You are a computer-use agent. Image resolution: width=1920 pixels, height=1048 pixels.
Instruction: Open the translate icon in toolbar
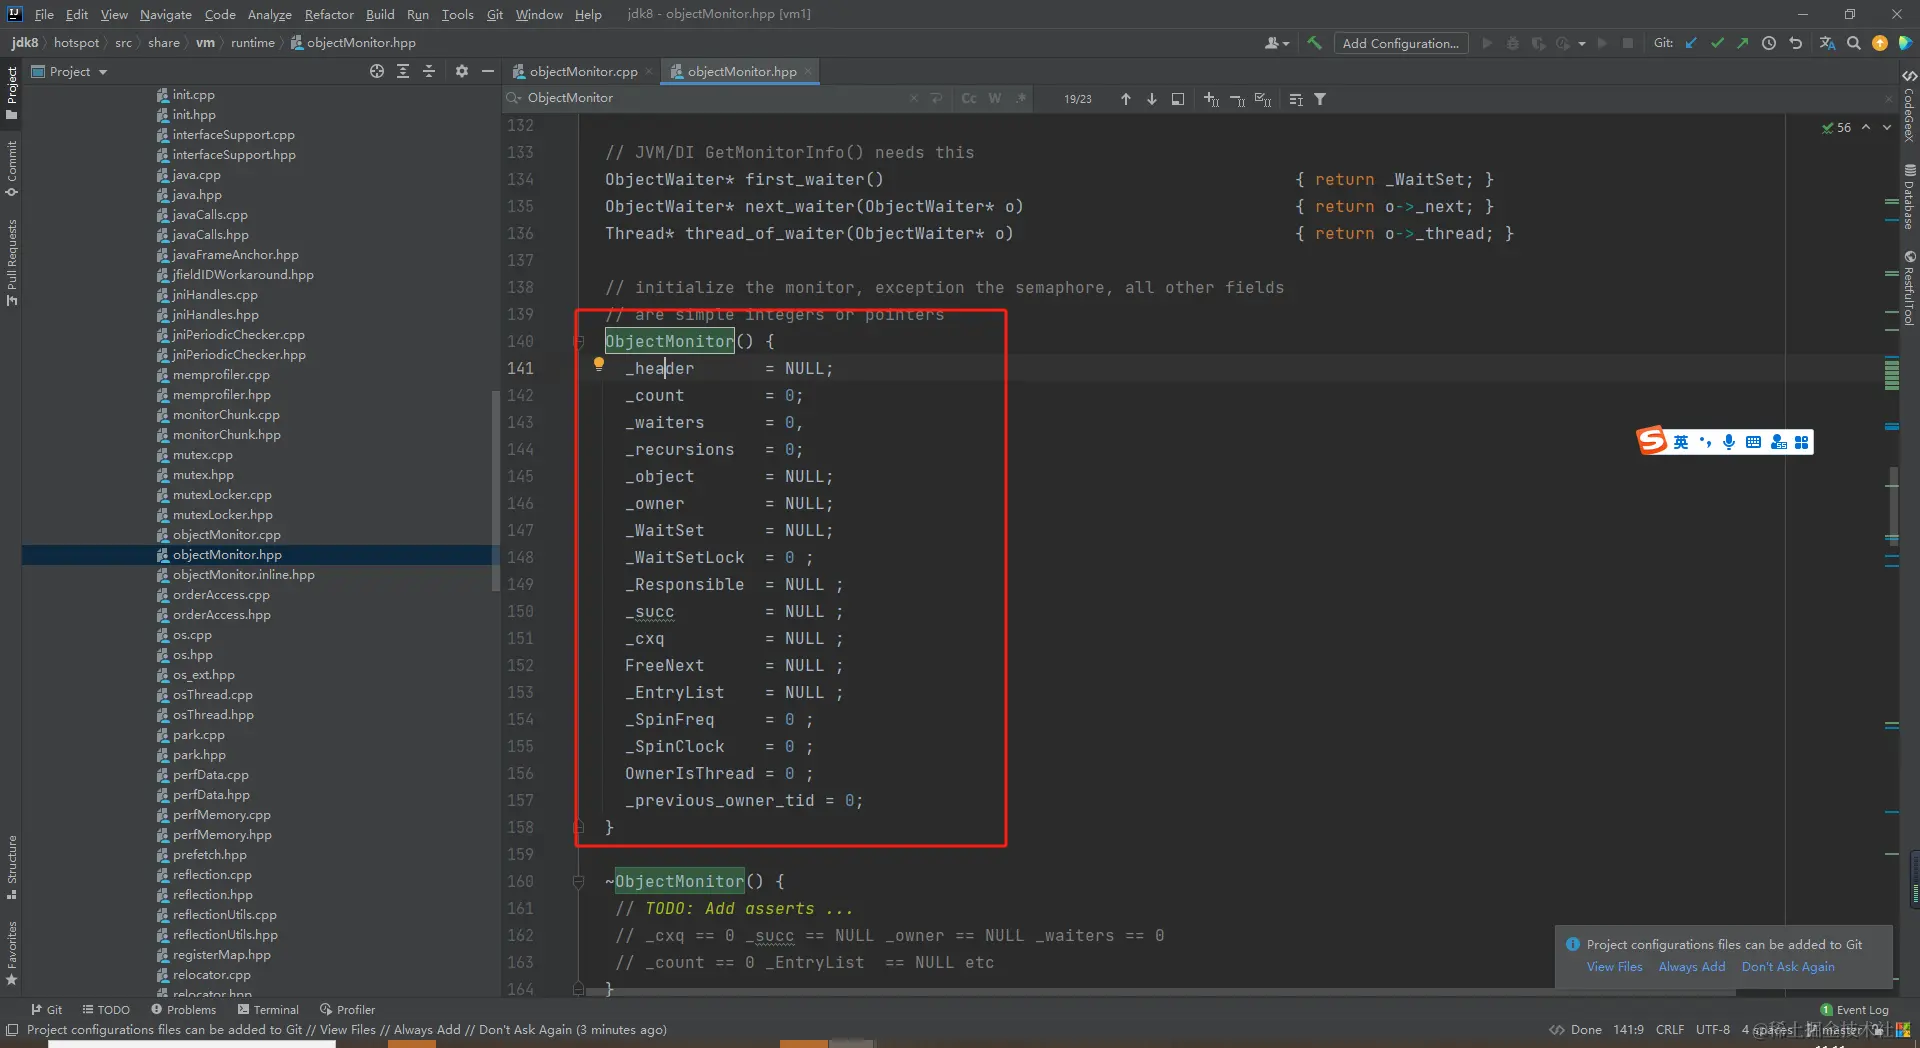pos(1827,43)
